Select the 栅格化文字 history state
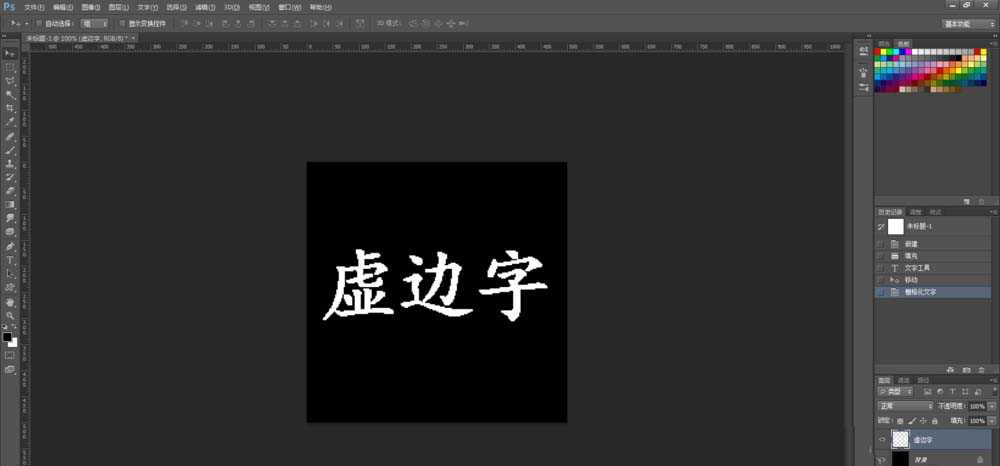Image resolution: width=1000 pixels, height=466 pixels. (920, 292)
